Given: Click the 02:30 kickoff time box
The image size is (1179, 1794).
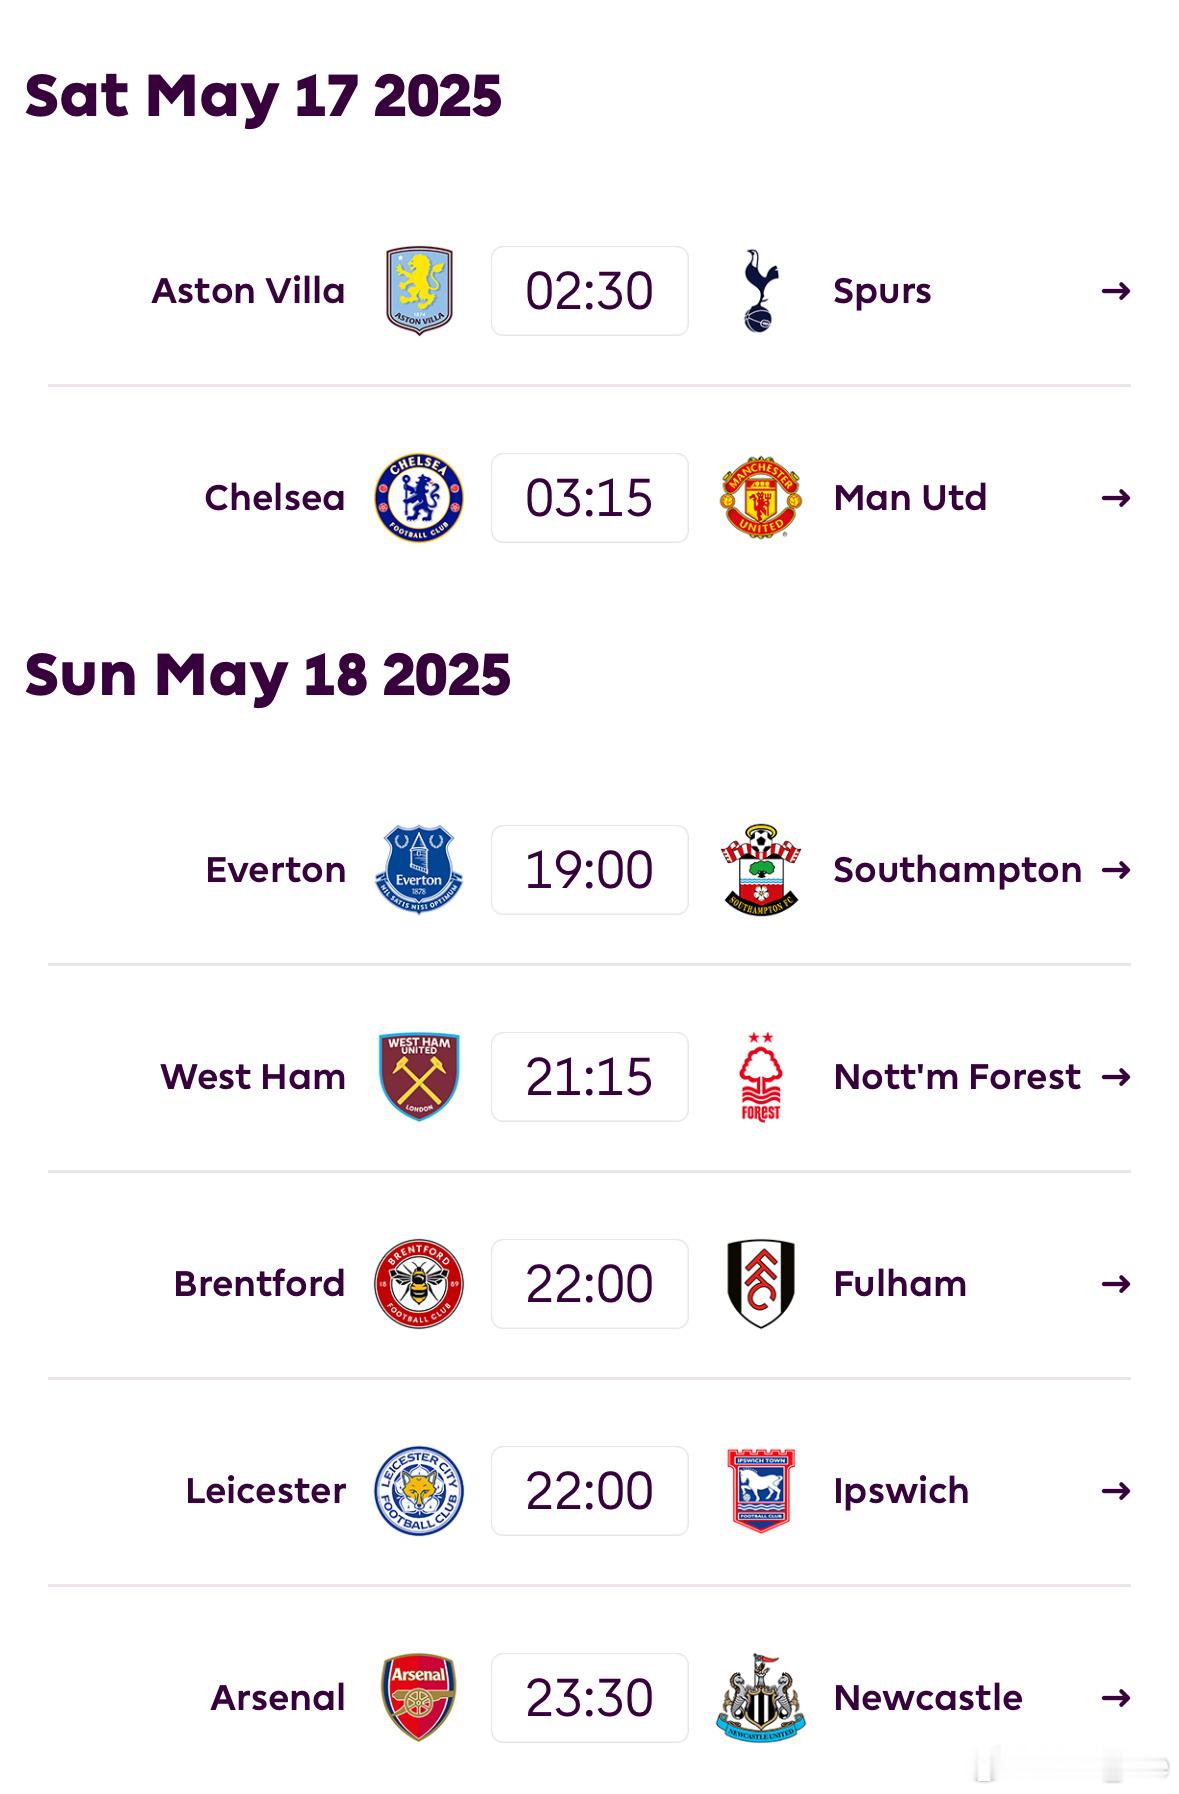Looking at the screenshot, I should pyautogui.click(x=590, y=291).
